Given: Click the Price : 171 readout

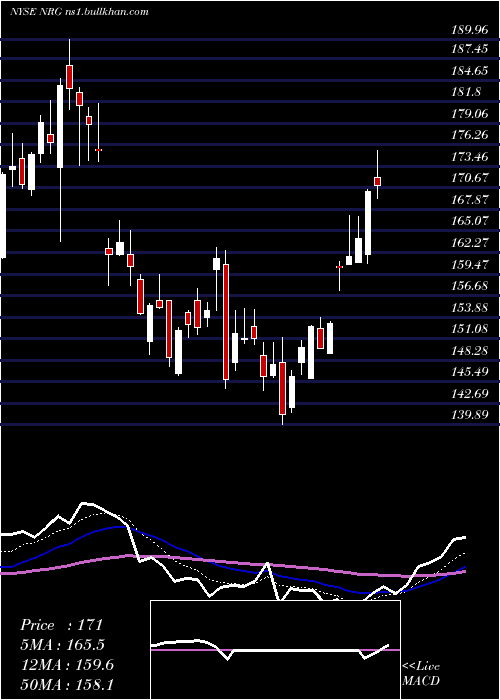Looking at the screenshot, I should click(x=62, y=625).
